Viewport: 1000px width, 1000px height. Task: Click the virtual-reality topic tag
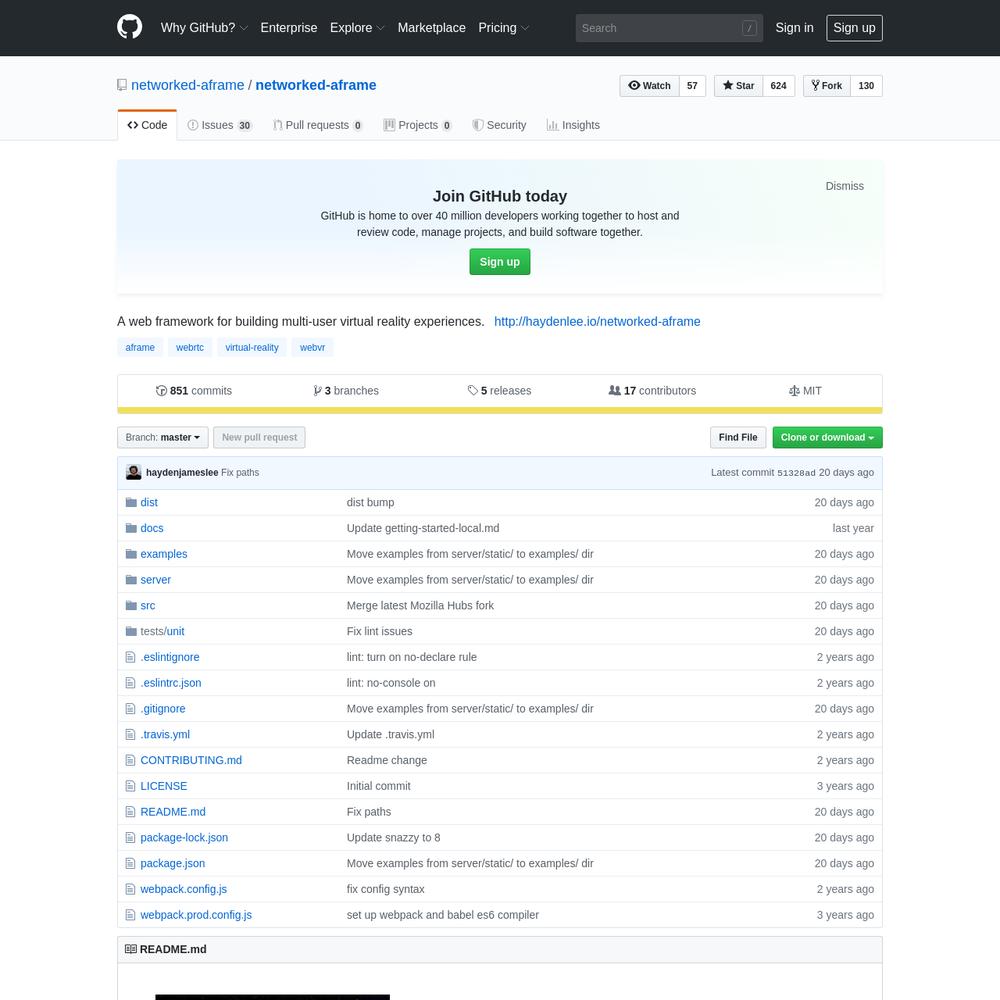(252, 348)
